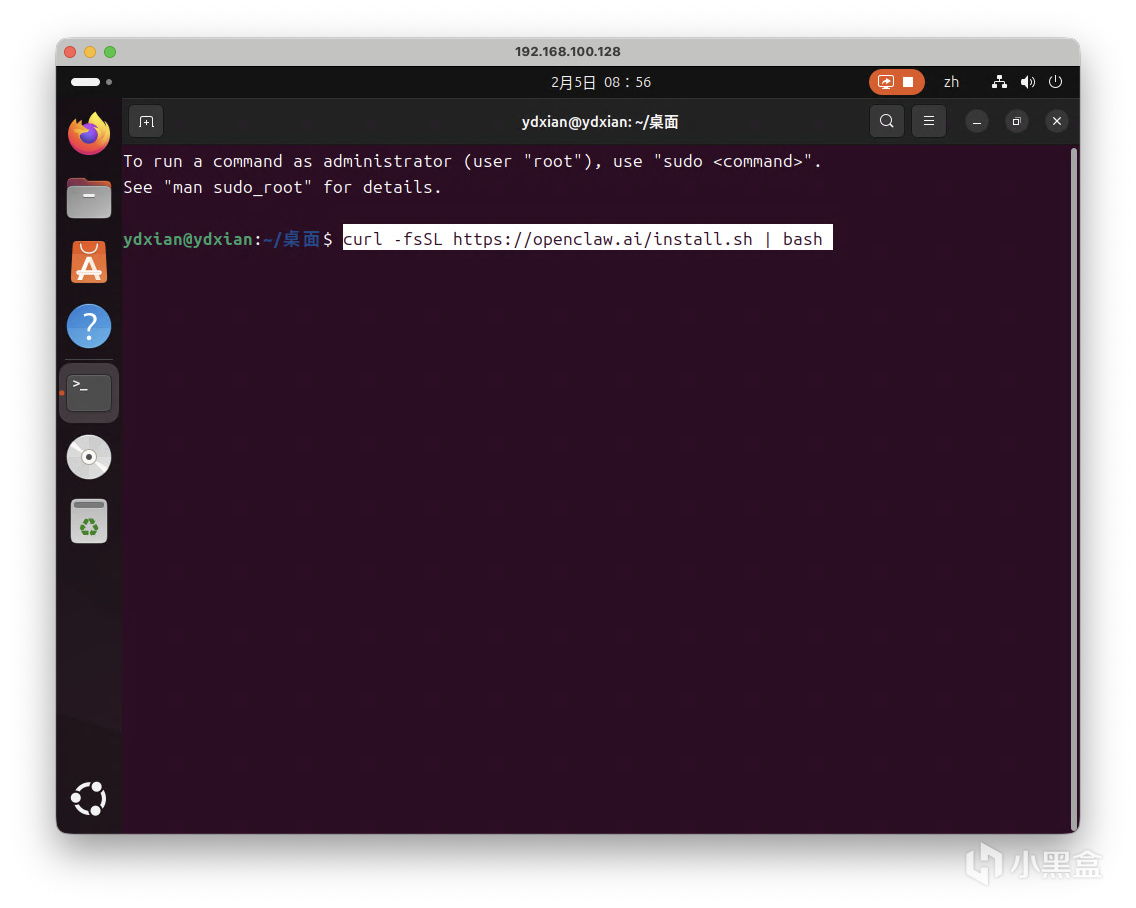
Task: Open a new terminal tab
Action: coord(146,121)
